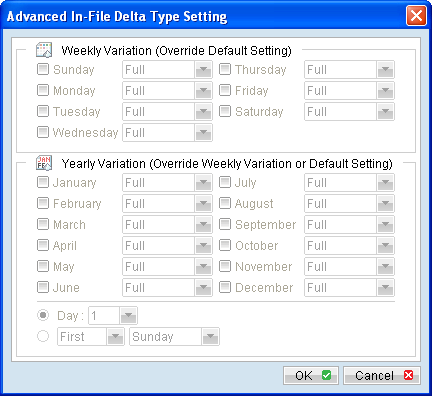Select the Day radio button
This screenshot has height=396, width=432.
click(43, 315)
